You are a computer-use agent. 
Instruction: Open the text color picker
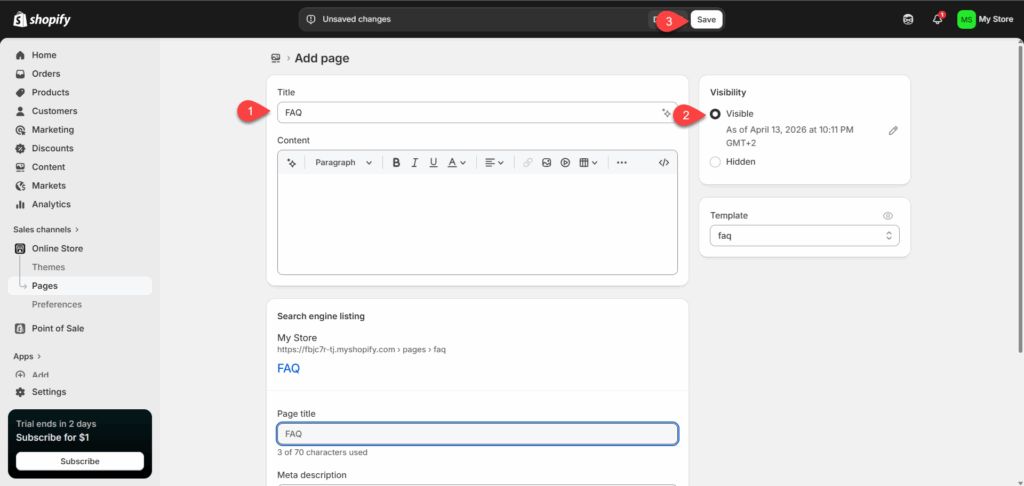[456, 163]
